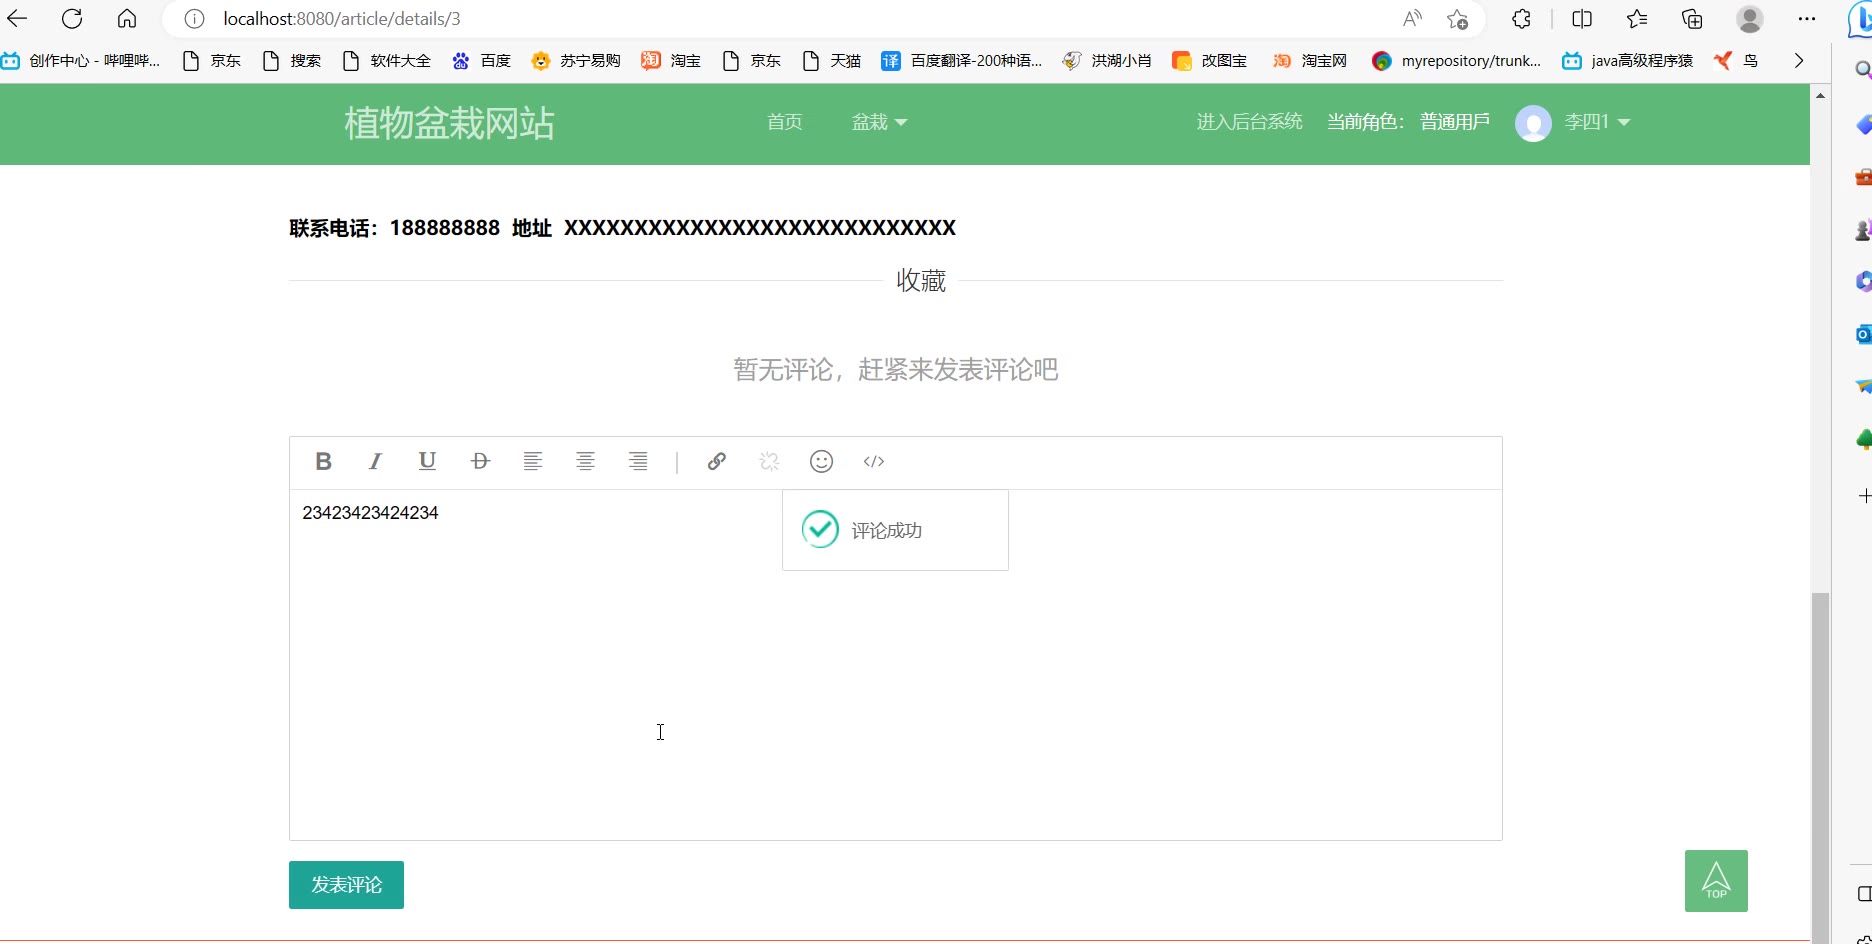
Task: Apply strikethrough formatting in editor
Action: pyautogui.click(x=480, y=461)
